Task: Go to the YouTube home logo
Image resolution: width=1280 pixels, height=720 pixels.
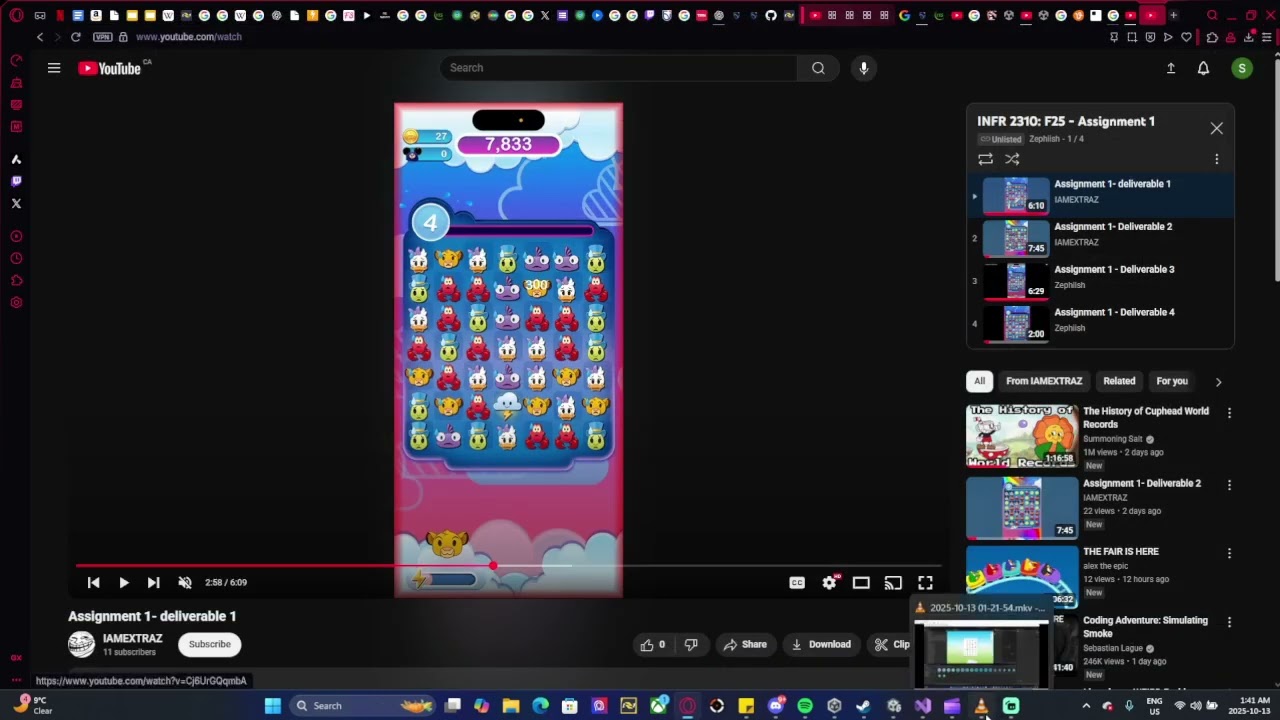Action: tap(110, 68)
